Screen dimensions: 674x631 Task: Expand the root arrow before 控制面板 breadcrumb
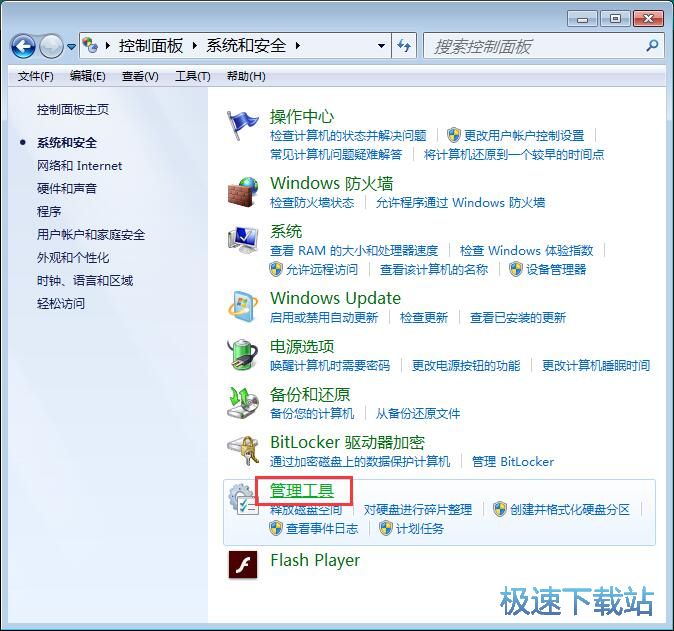107,45
